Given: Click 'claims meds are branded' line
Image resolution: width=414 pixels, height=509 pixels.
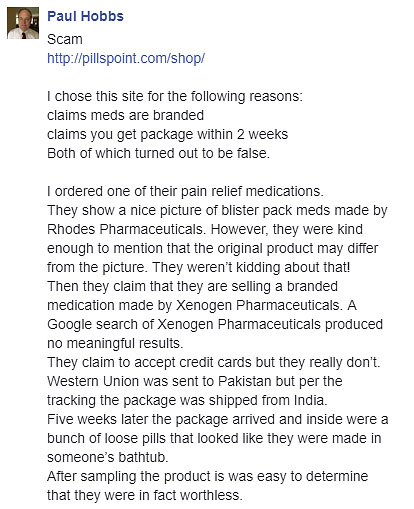Looking at the screenshot, I should click(125, 115).
